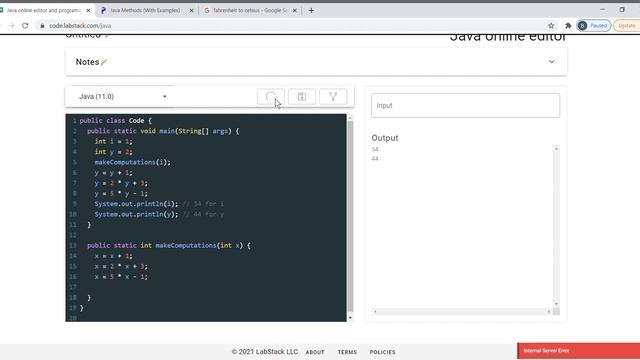This screenshot has height=360, width=640.
Task: Close the Java online editor tab
Action: click(x=88, y=11)
